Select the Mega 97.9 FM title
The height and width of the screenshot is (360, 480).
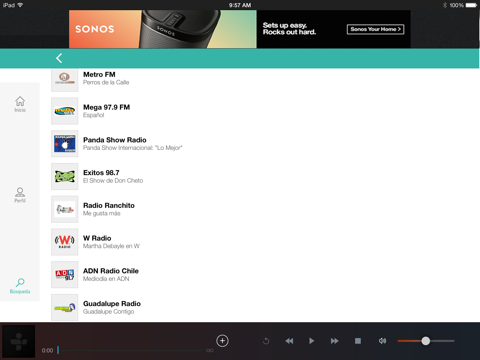[106, 107]
